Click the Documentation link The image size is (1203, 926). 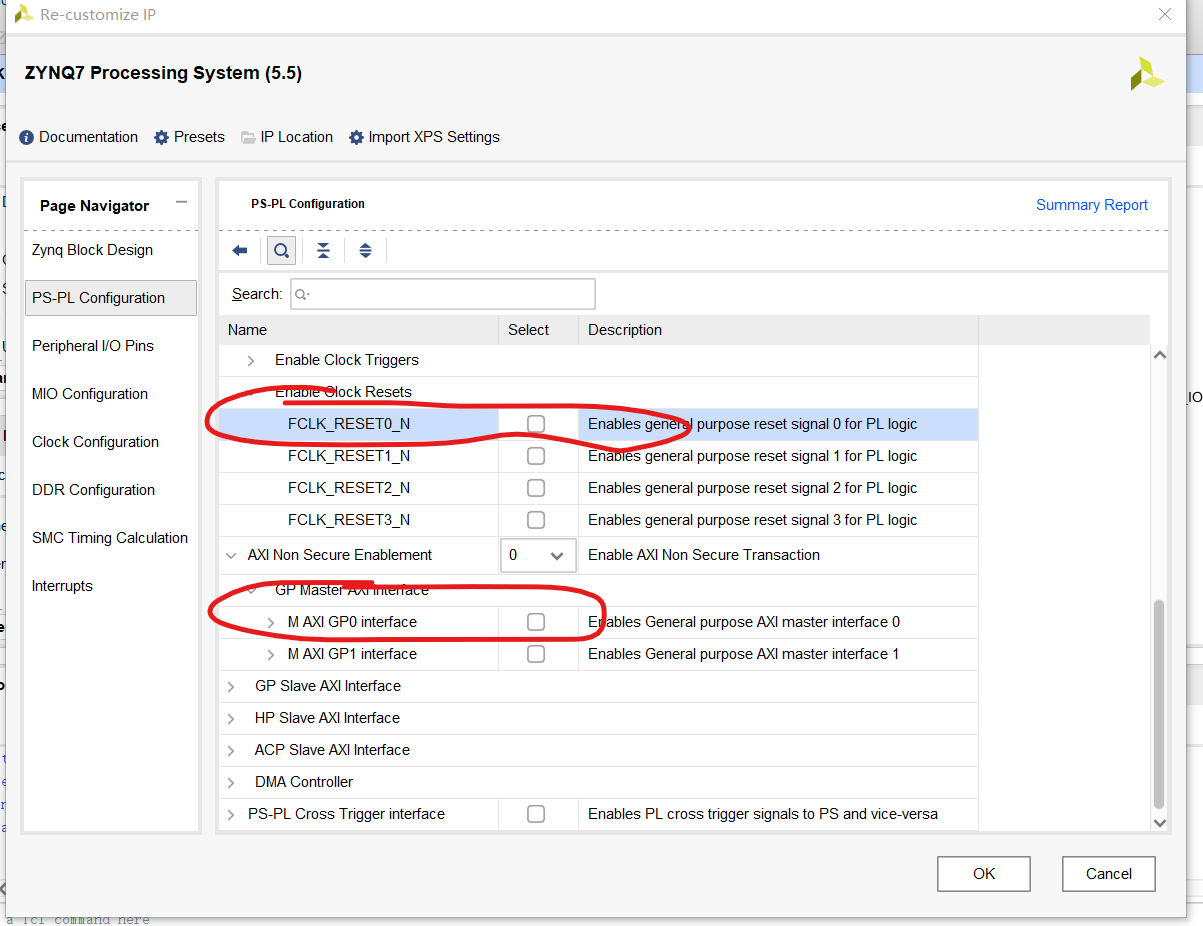[x=88, y=137]
